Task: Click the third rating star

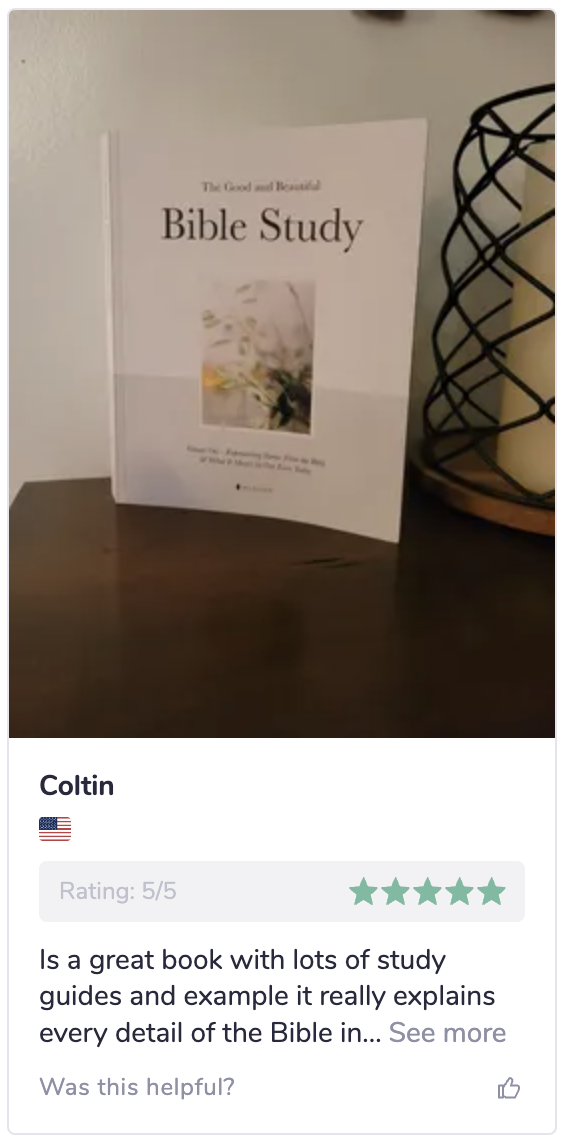Action: 428,892
